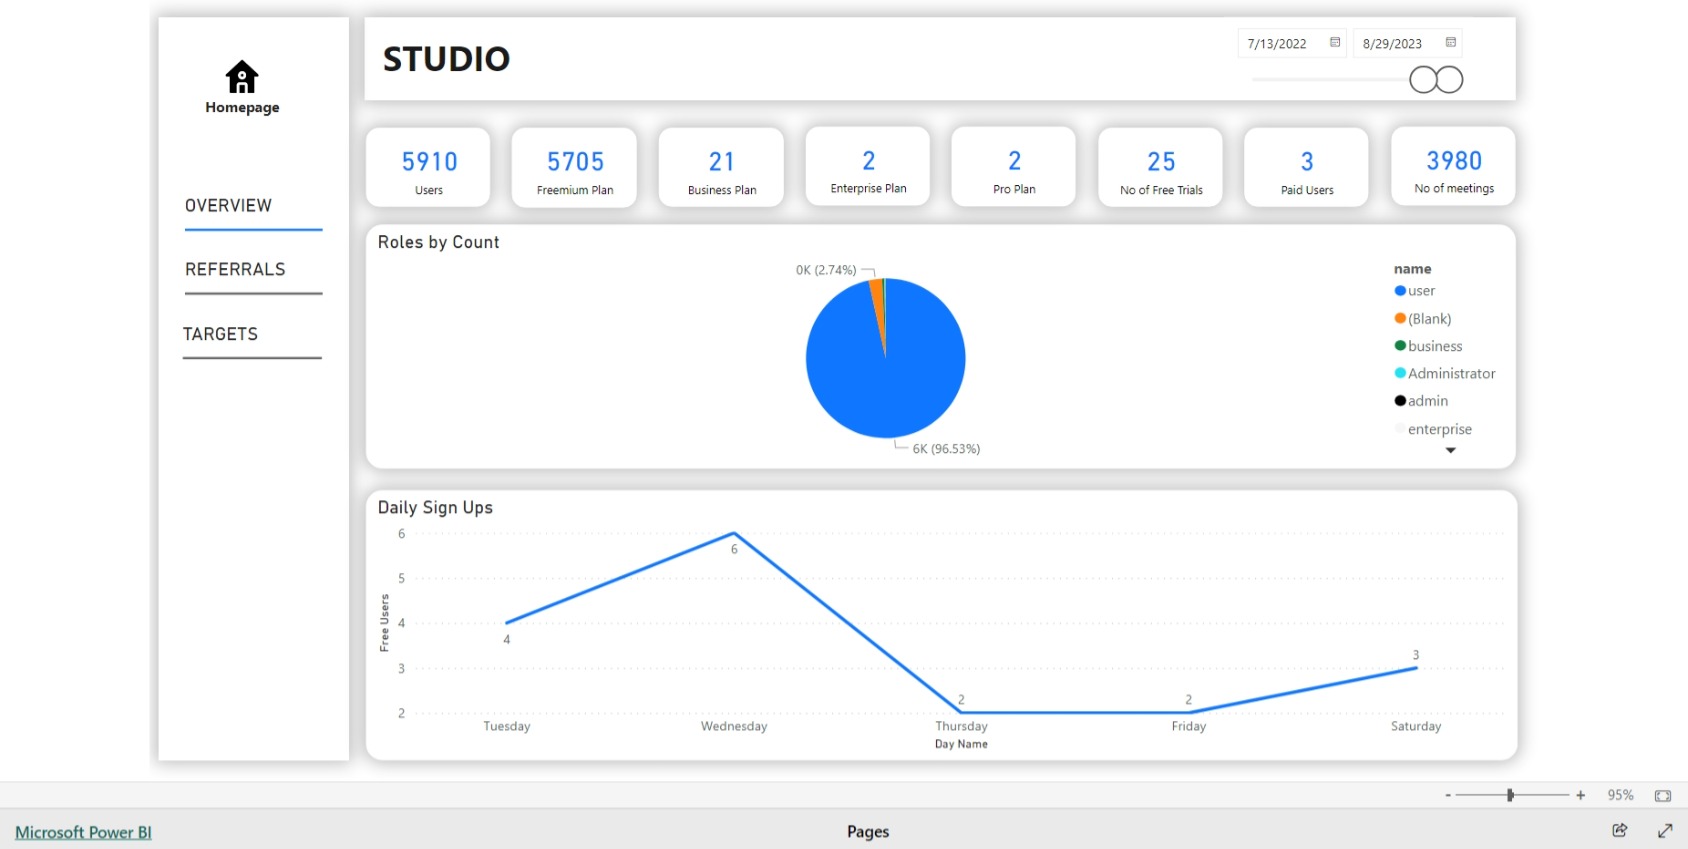Select the enterprise legend entry
Viewport: 1688px width, 849px height.
pos(1433,429)
